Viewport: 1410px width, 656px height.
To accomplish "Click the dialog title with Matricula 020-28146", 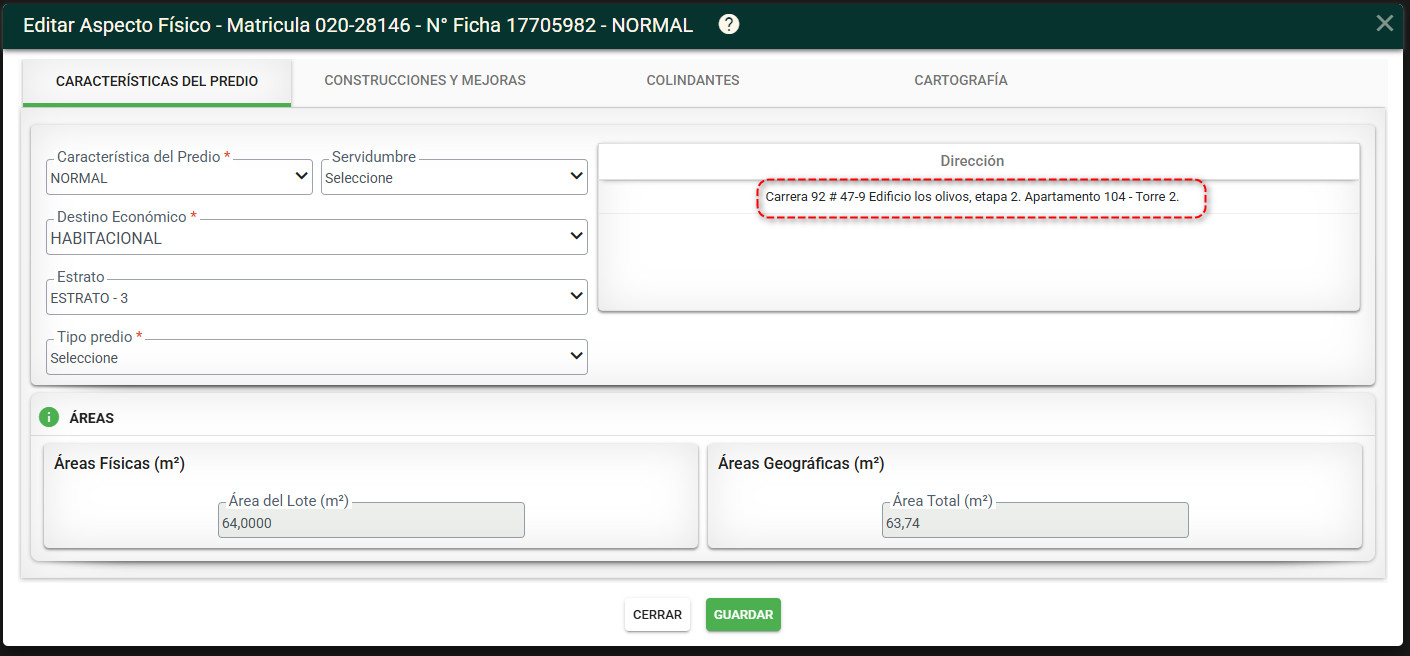I will pos(358,25).
